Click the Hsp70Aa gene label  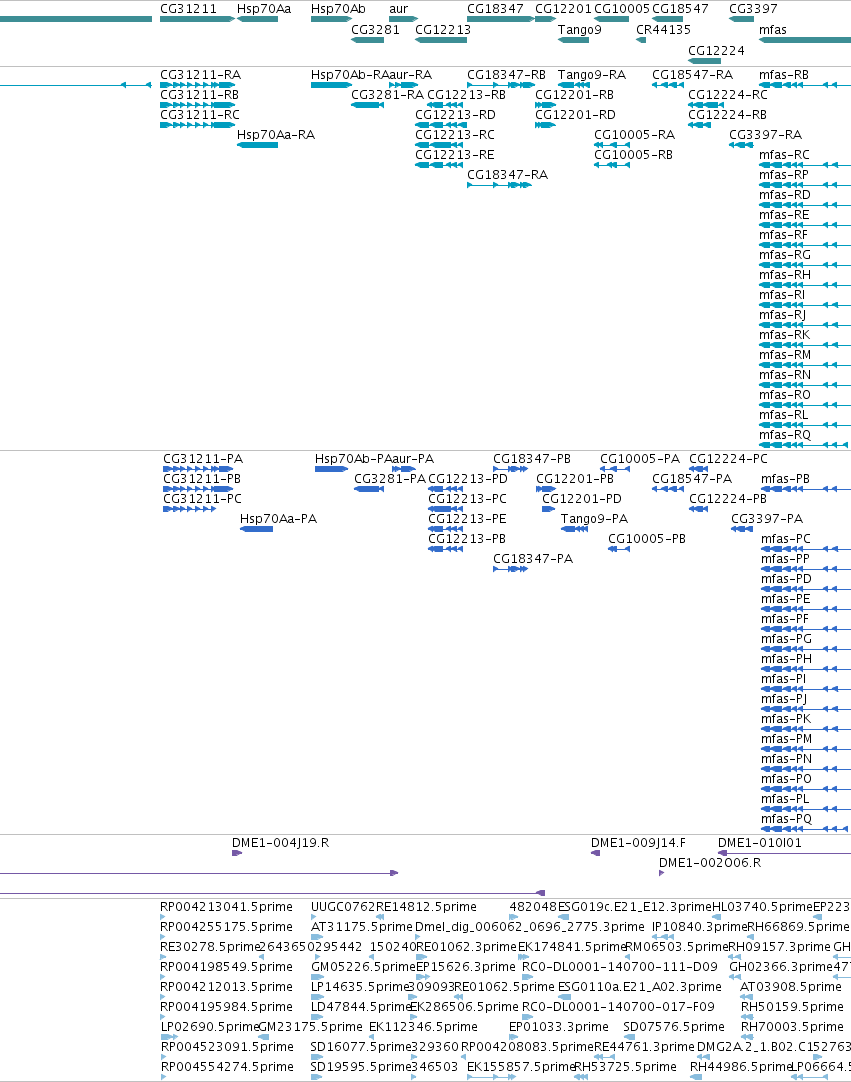[x=264, y=9]
